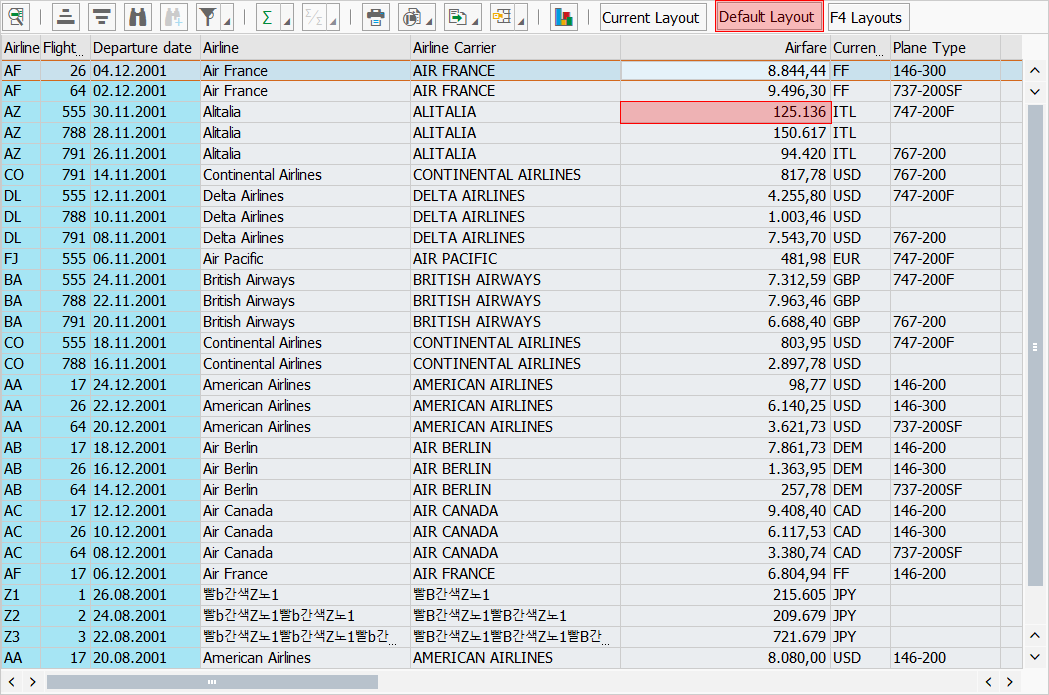Click airfare value 150.617
Image resolution: width=1049 pixels, height=695 pixels.
click(x=726, y=132)
